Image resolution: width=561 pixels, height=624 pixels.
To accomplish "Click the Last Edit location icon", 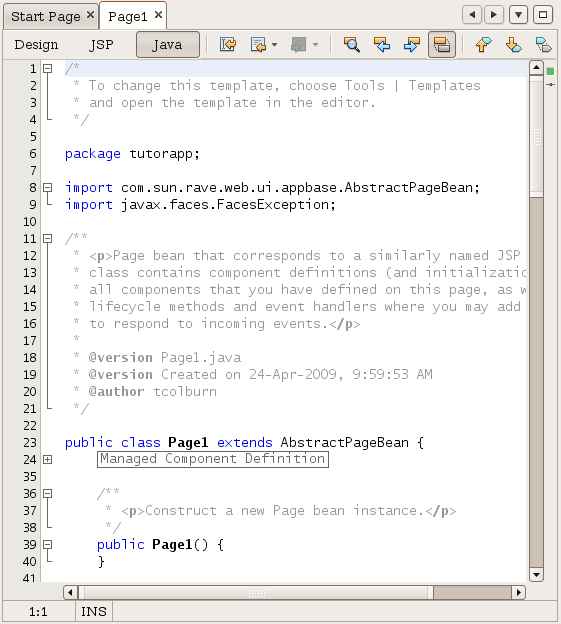I will tap(228, 45).
